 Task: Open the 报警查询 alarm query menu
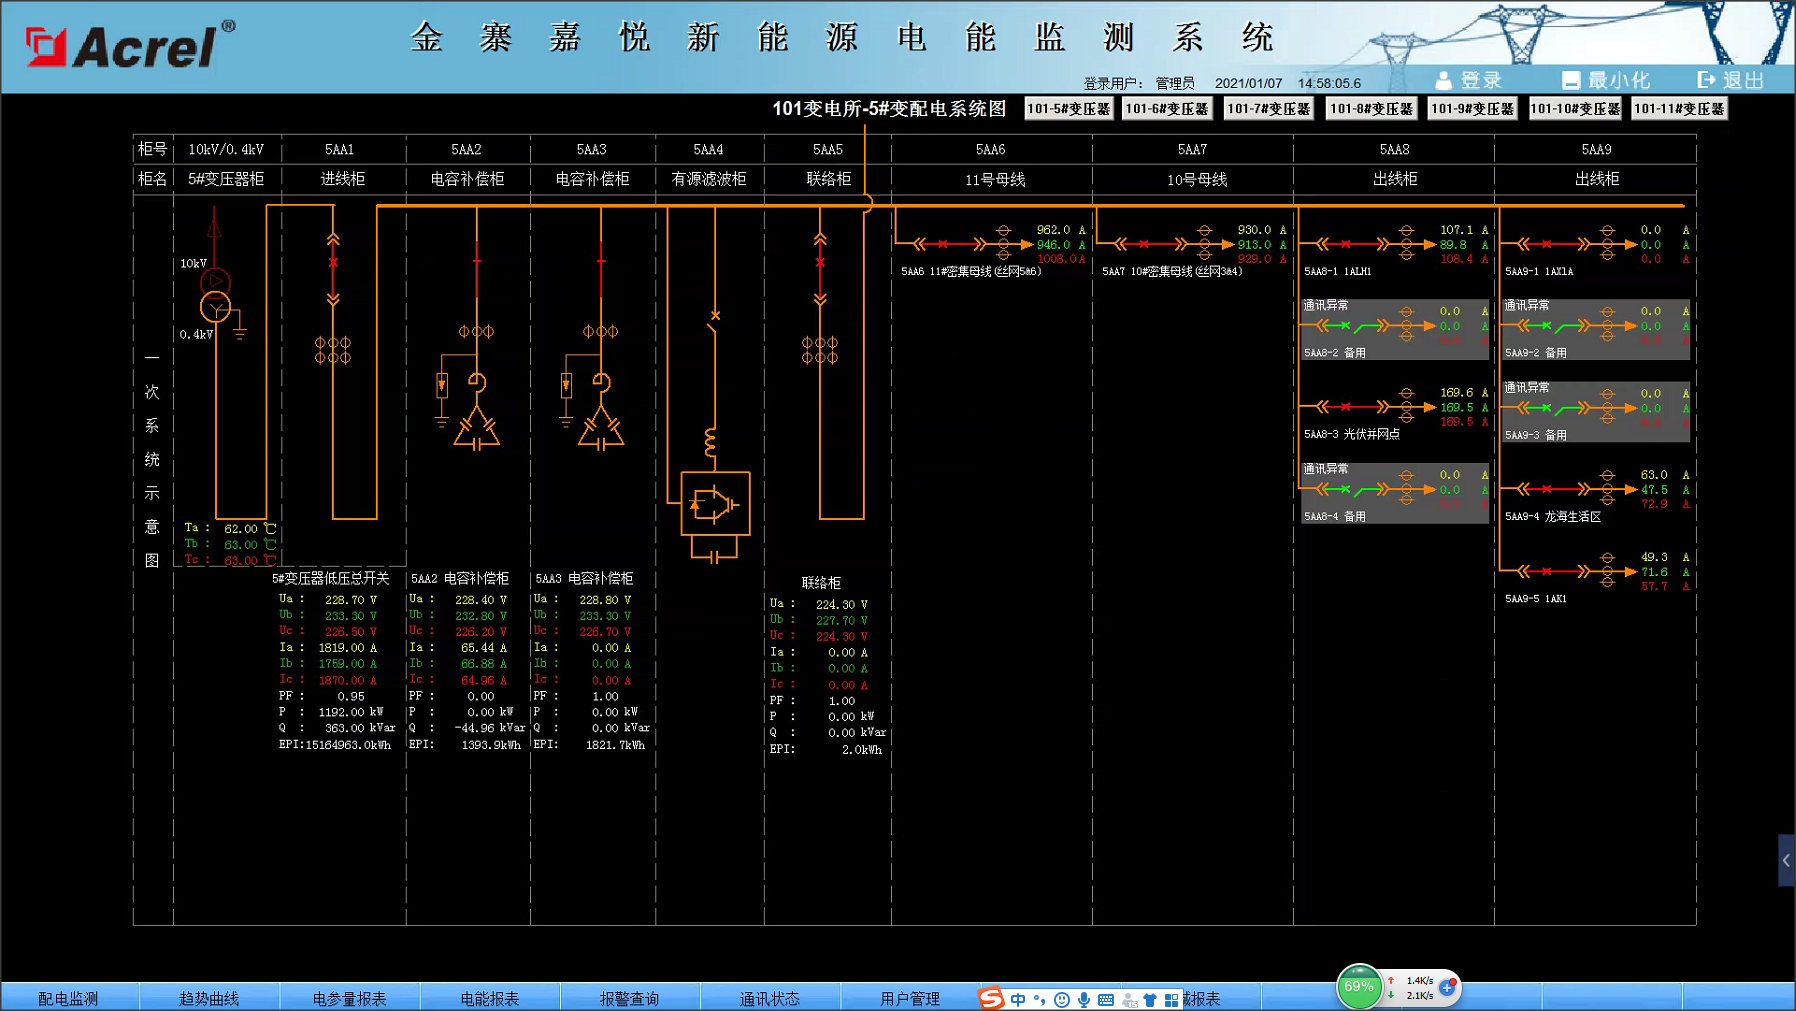coord(629,998)
